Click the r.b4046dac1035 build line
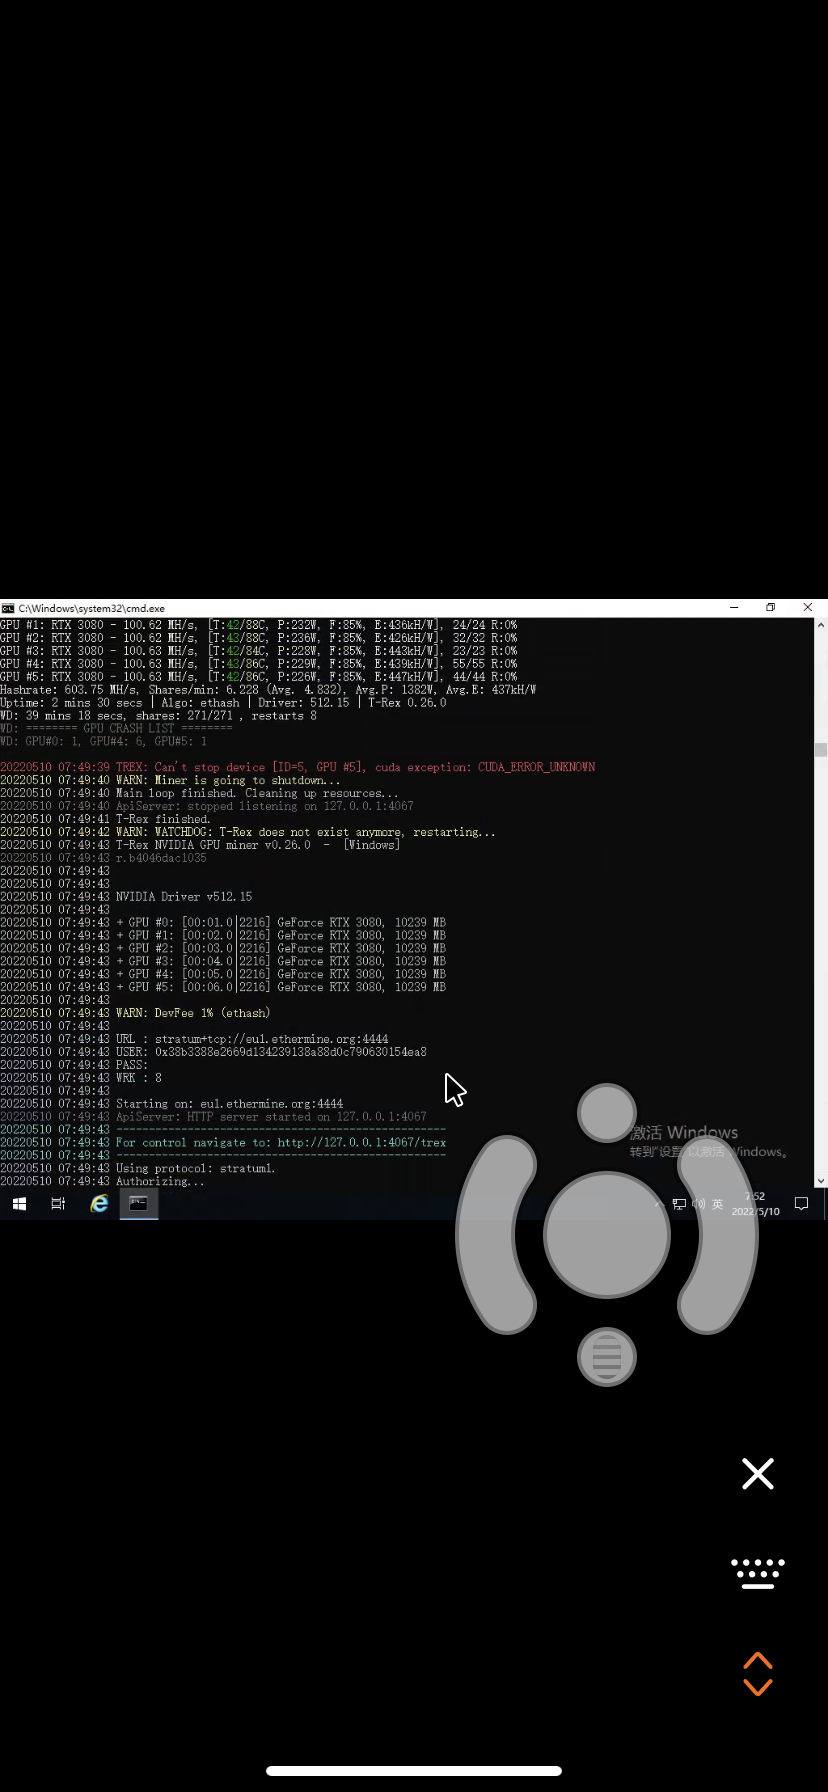 [103, 858]
